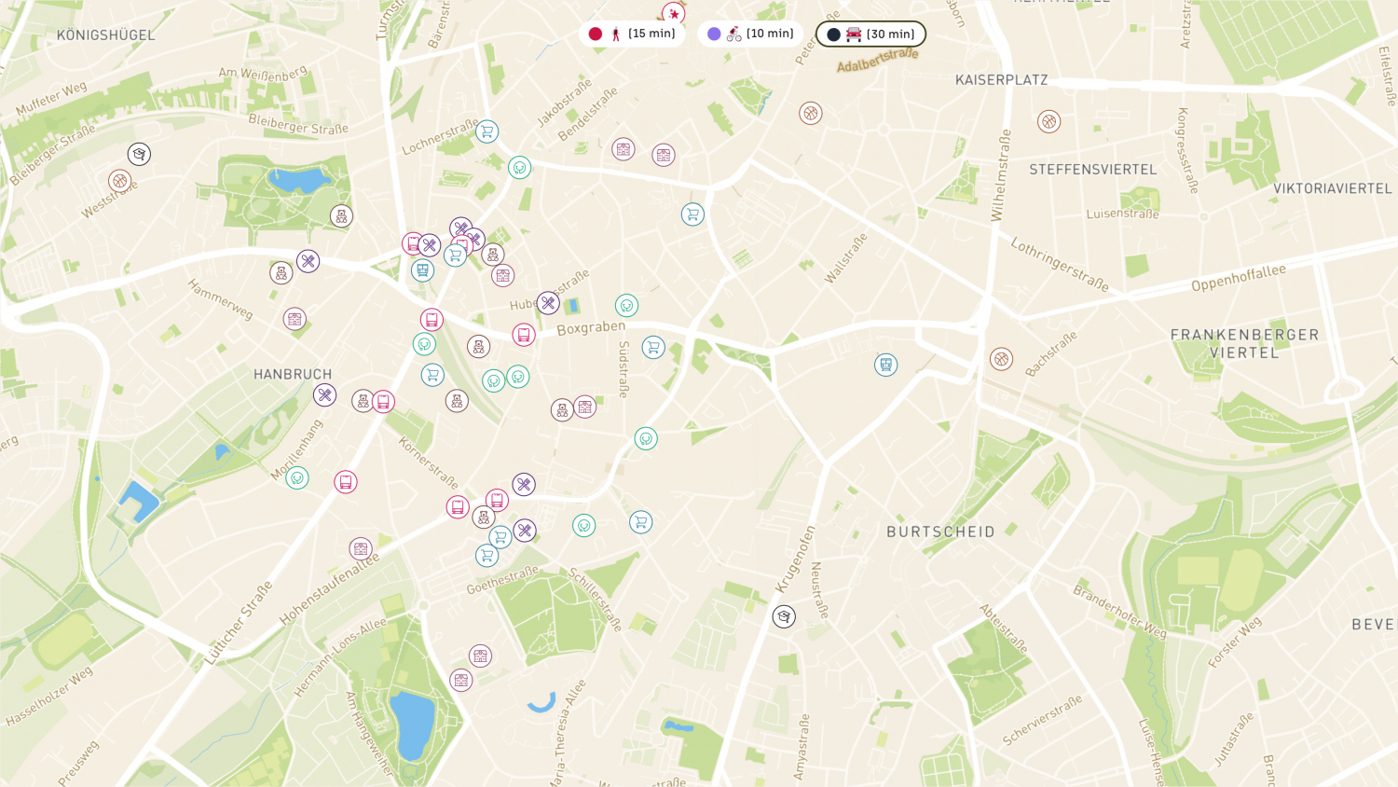Viewport: 1398px width, 787px height.
Task: Click the education marker near Krugenofen
Action: [x=784, y=617]
